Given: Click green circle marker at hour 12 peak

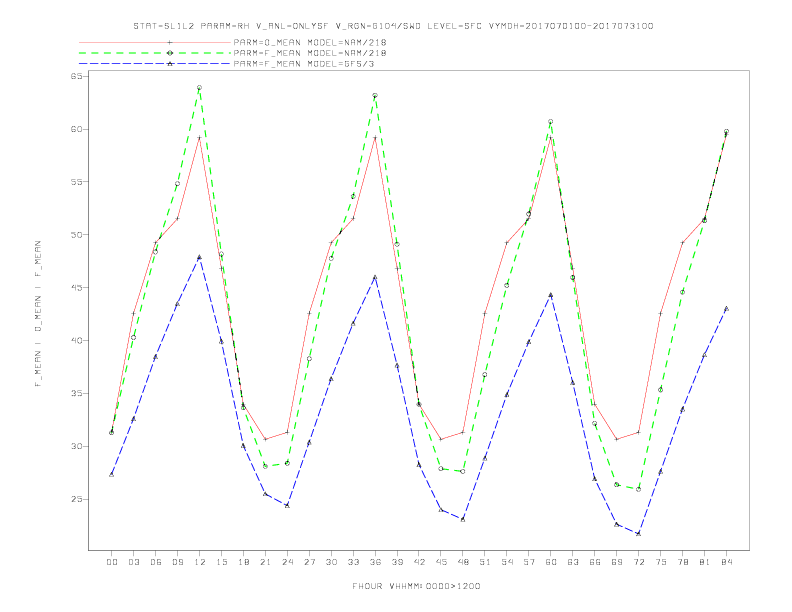Looking at the screenshot, I should [x=200, y=88].
